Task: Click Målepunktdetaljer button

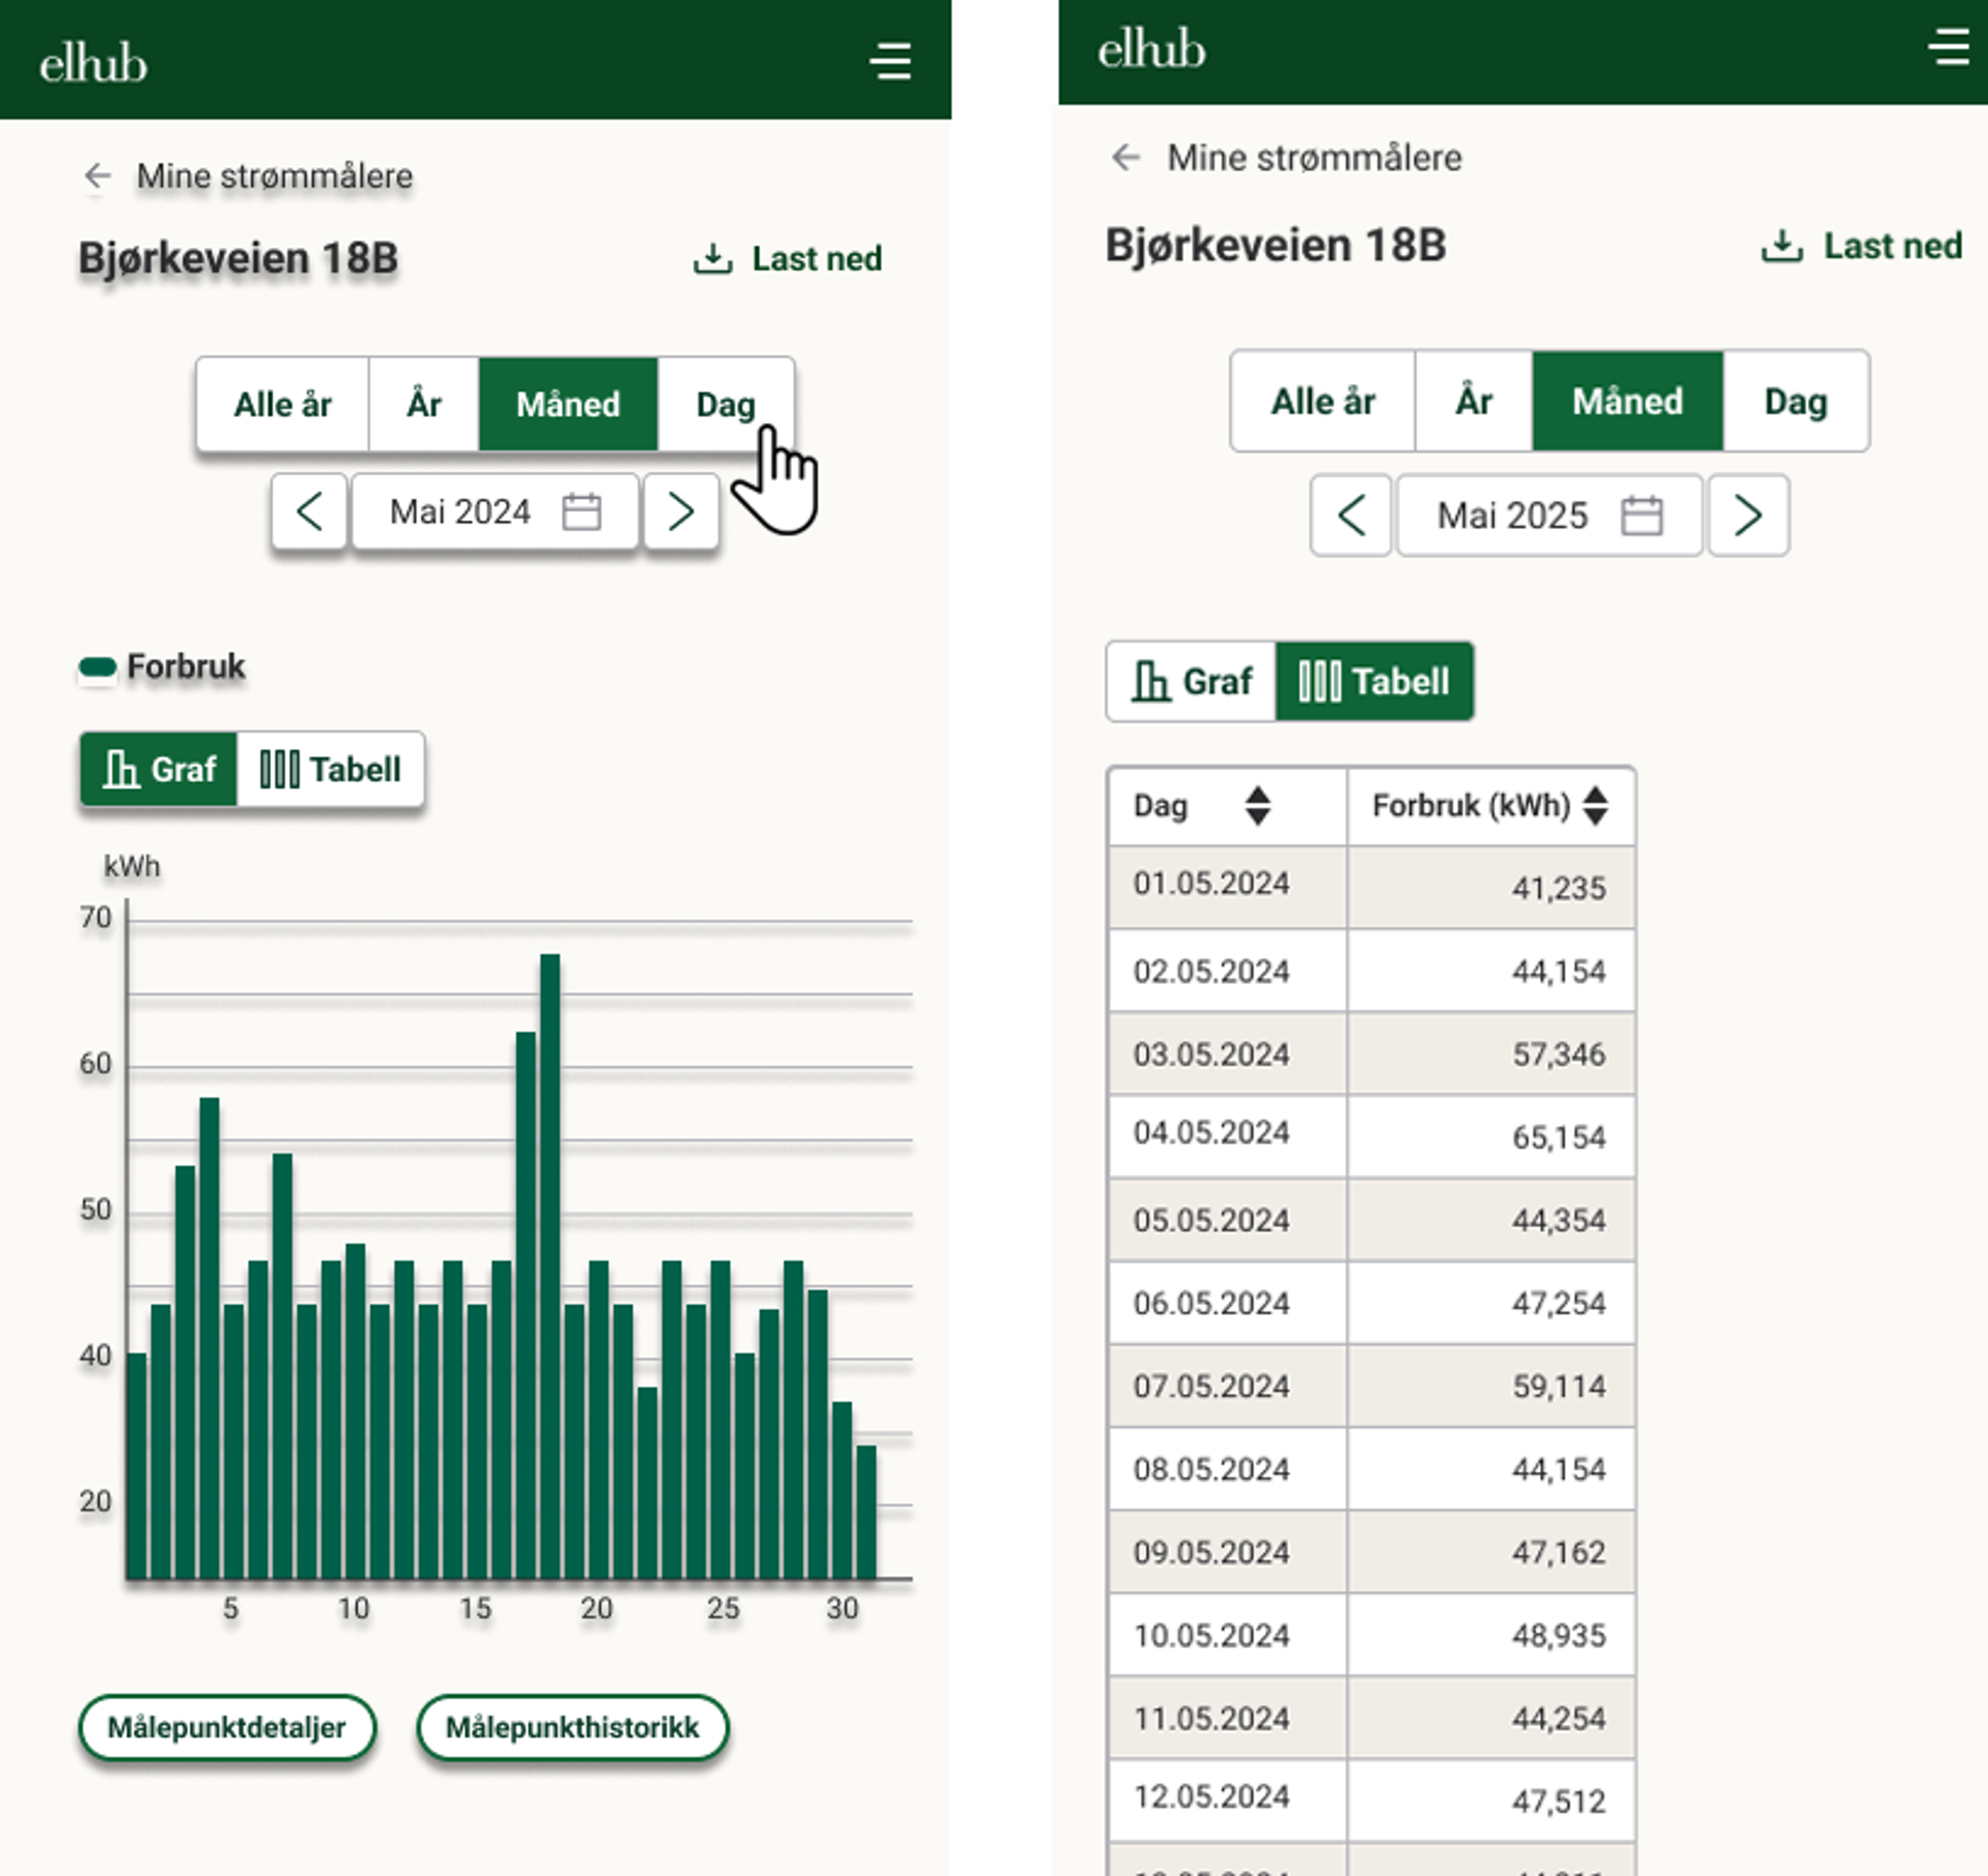Action: tap(227, 1727)
